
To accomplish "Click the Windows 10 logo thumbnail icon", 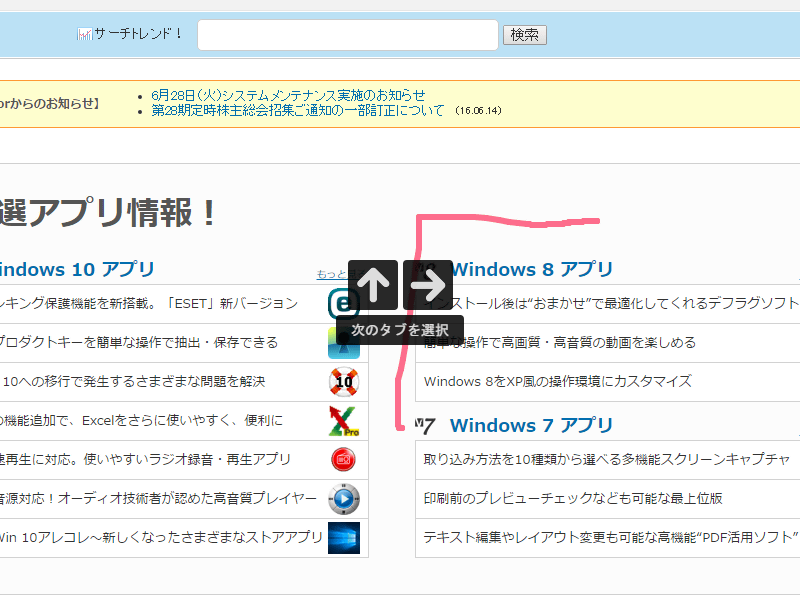I will 344,538.
